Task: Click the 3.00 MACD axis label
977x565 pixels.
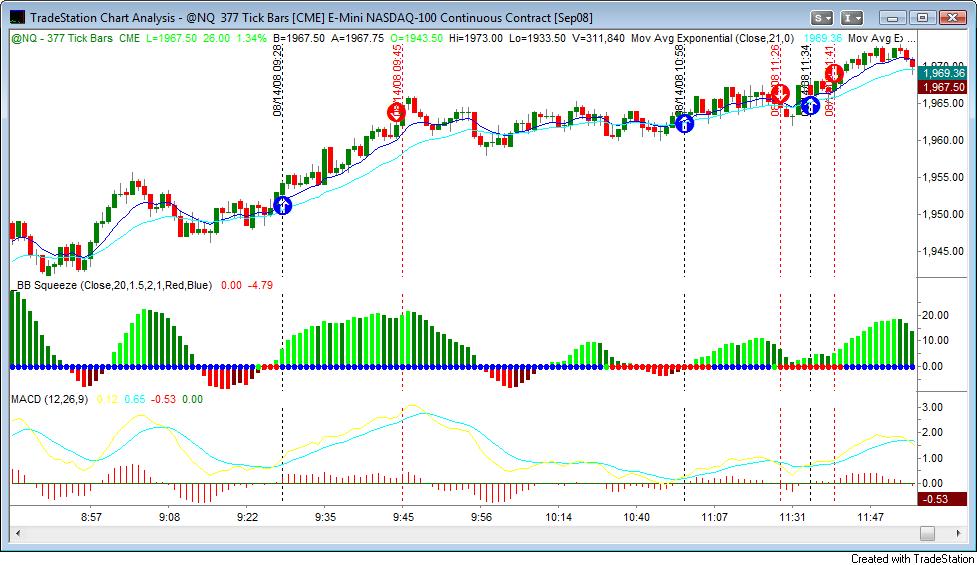Action: point(932,407)
